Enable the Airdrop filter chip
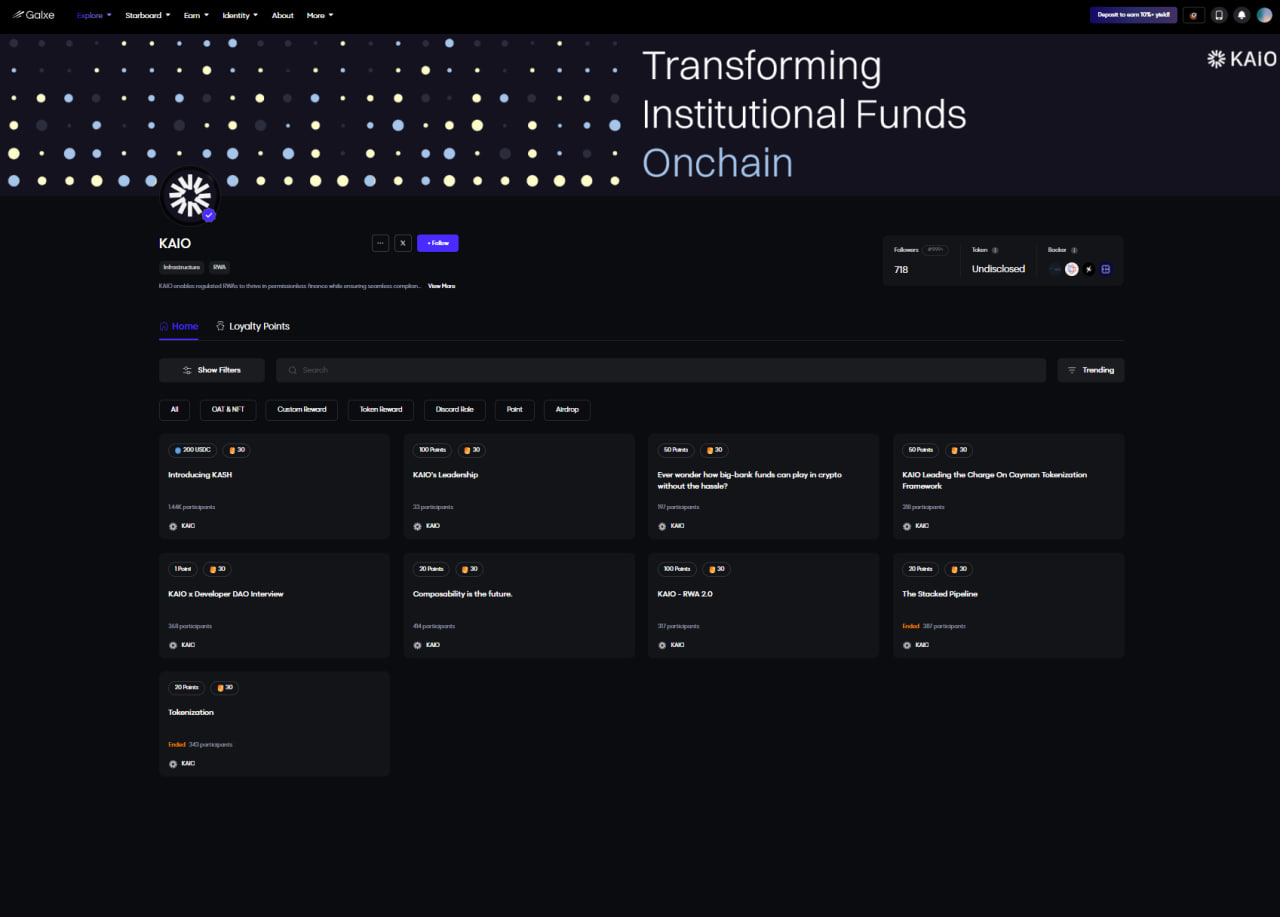Screen dimensions: 1280x917 tap(567, 410)
